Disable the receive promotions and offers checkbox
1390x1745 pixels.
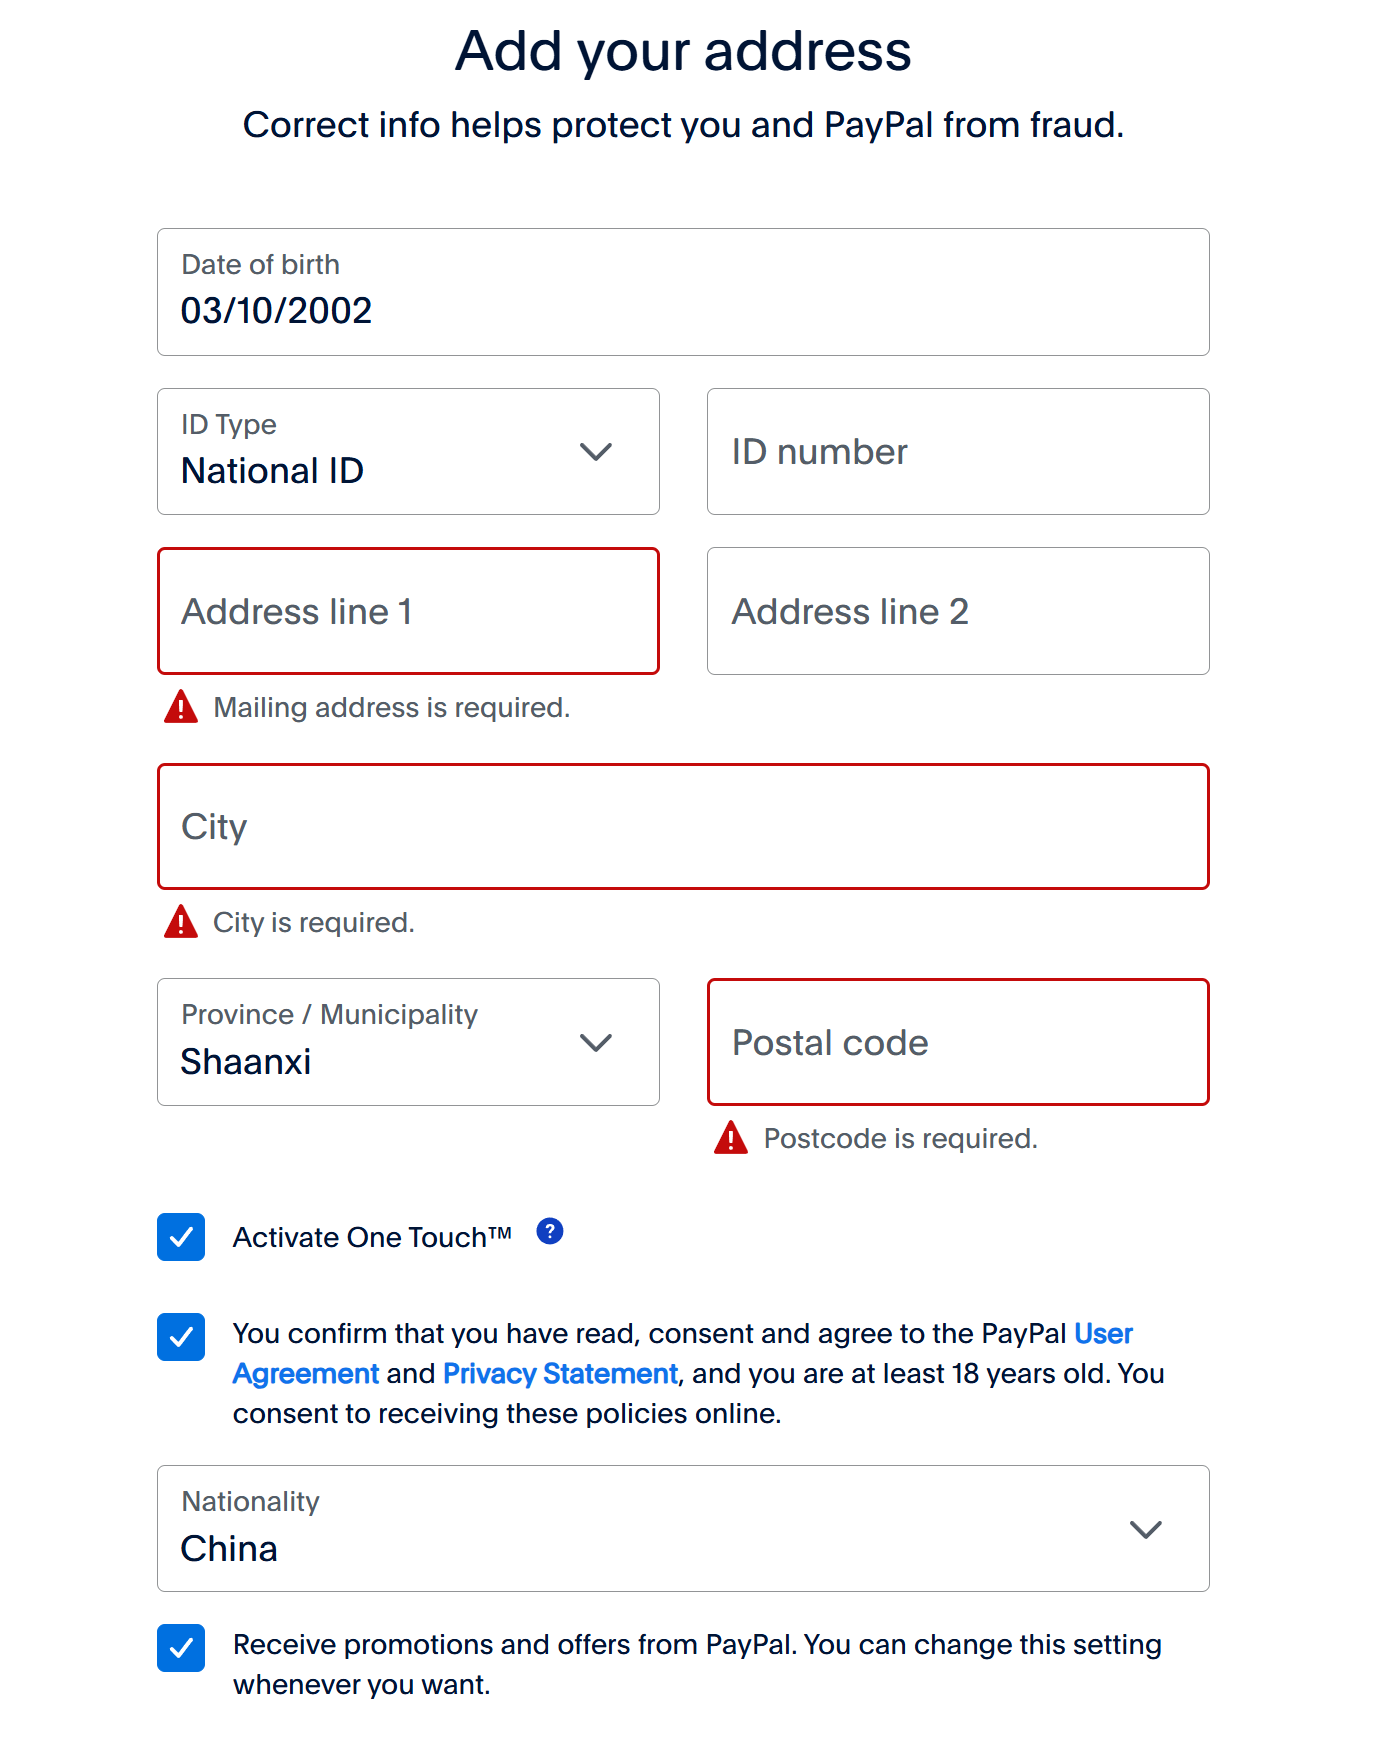[x=181, y=1648]
